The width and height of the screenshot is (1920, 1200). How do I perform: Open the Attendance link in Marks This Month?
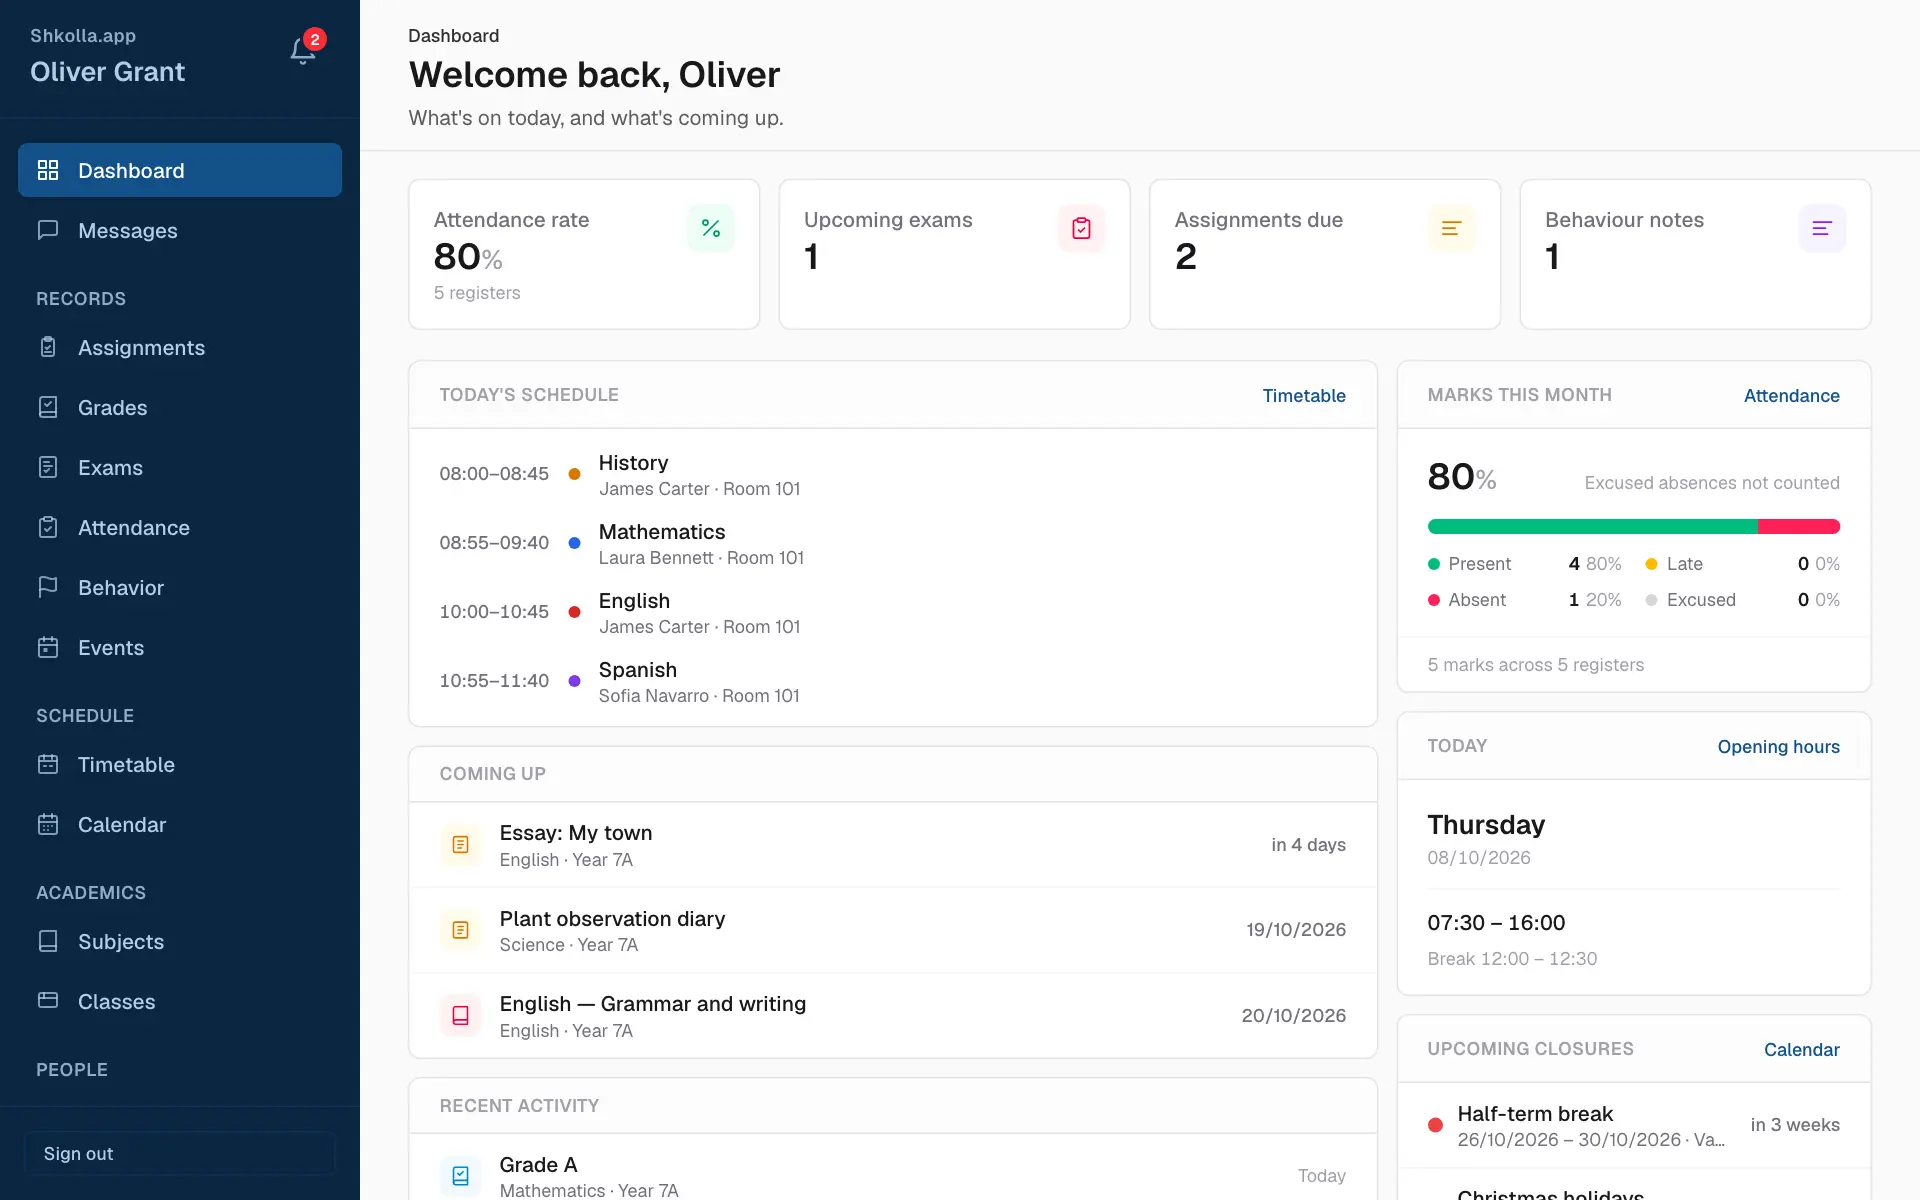point(1791,395)
